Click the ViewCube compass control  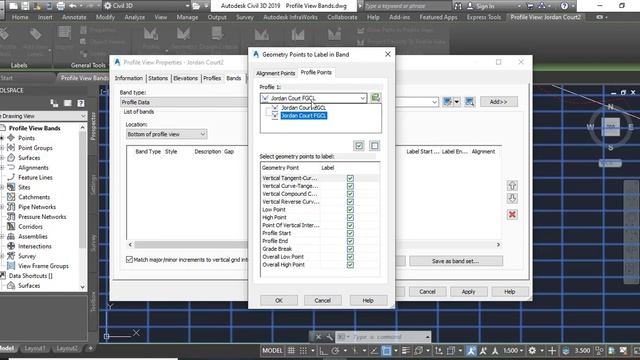(x=611, y=127)
